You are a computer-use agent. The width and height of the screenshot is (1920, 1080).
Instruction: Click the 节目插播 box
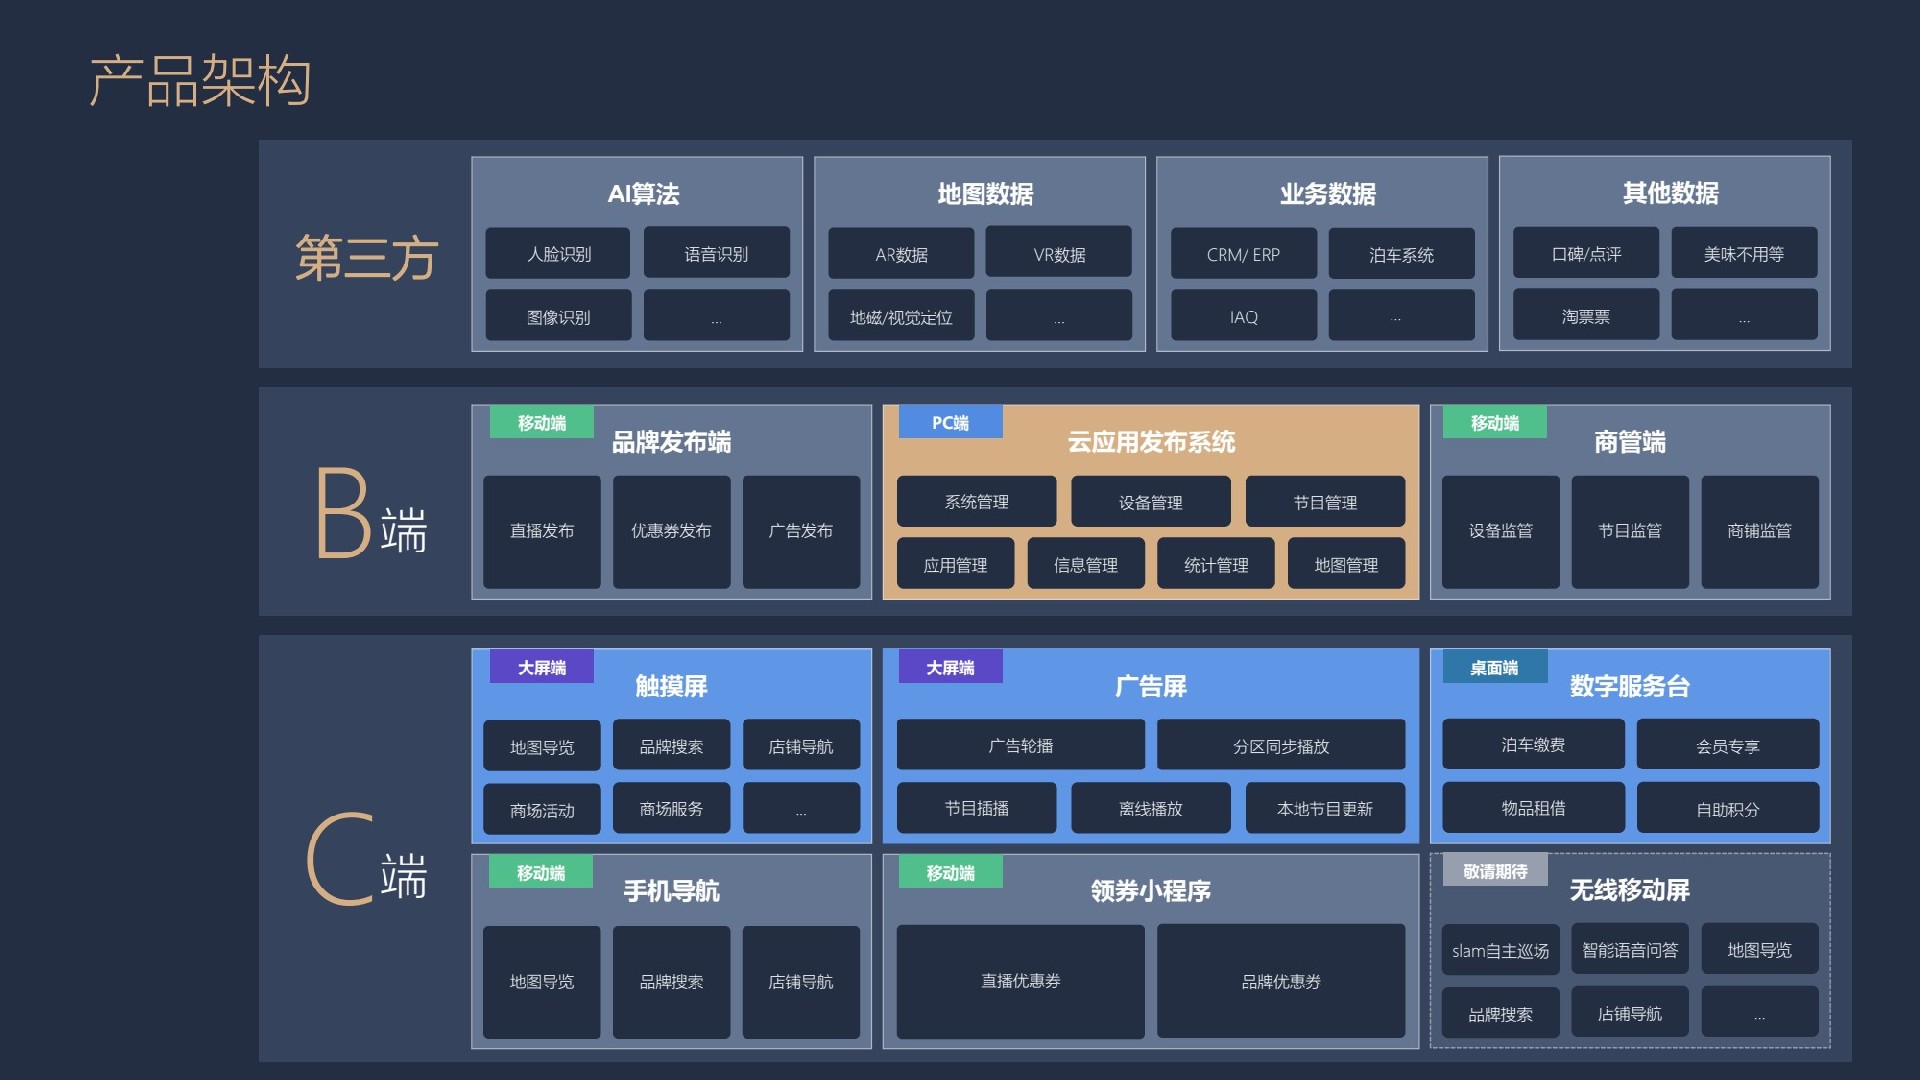(x=976, y=808)
